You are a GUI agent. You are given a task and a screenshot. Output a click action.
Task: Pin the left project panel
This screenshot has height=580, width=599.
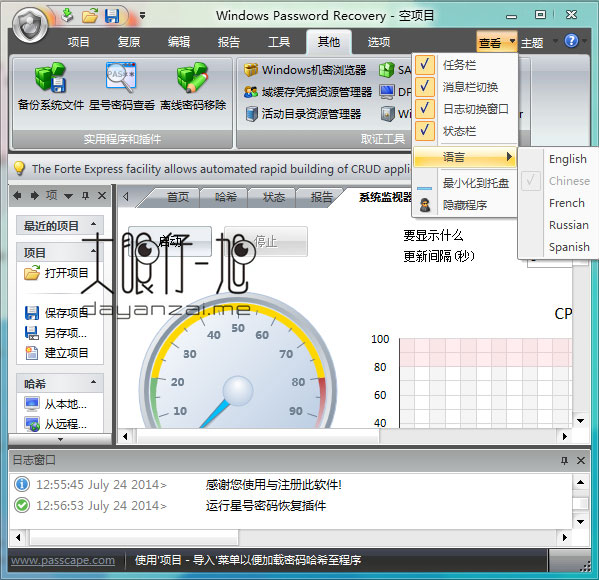click(85, 196)
